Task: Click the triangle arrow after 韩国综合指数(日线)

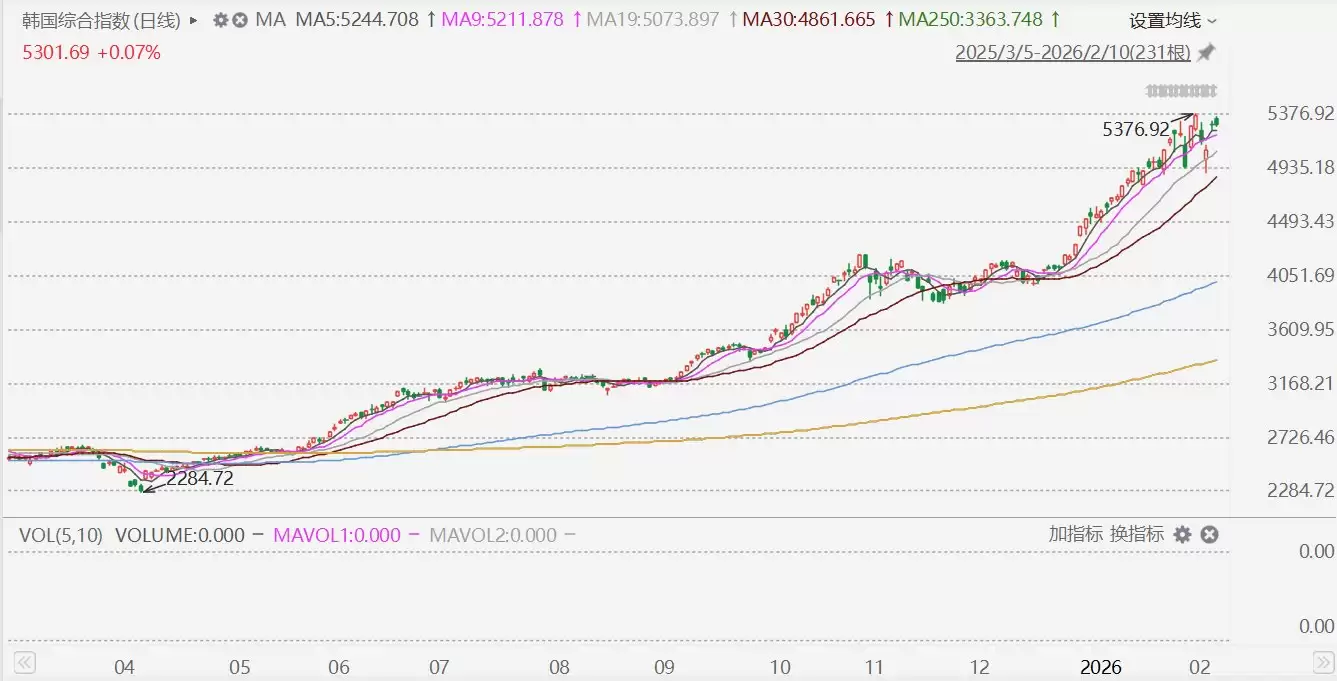Action: [193, 20]
